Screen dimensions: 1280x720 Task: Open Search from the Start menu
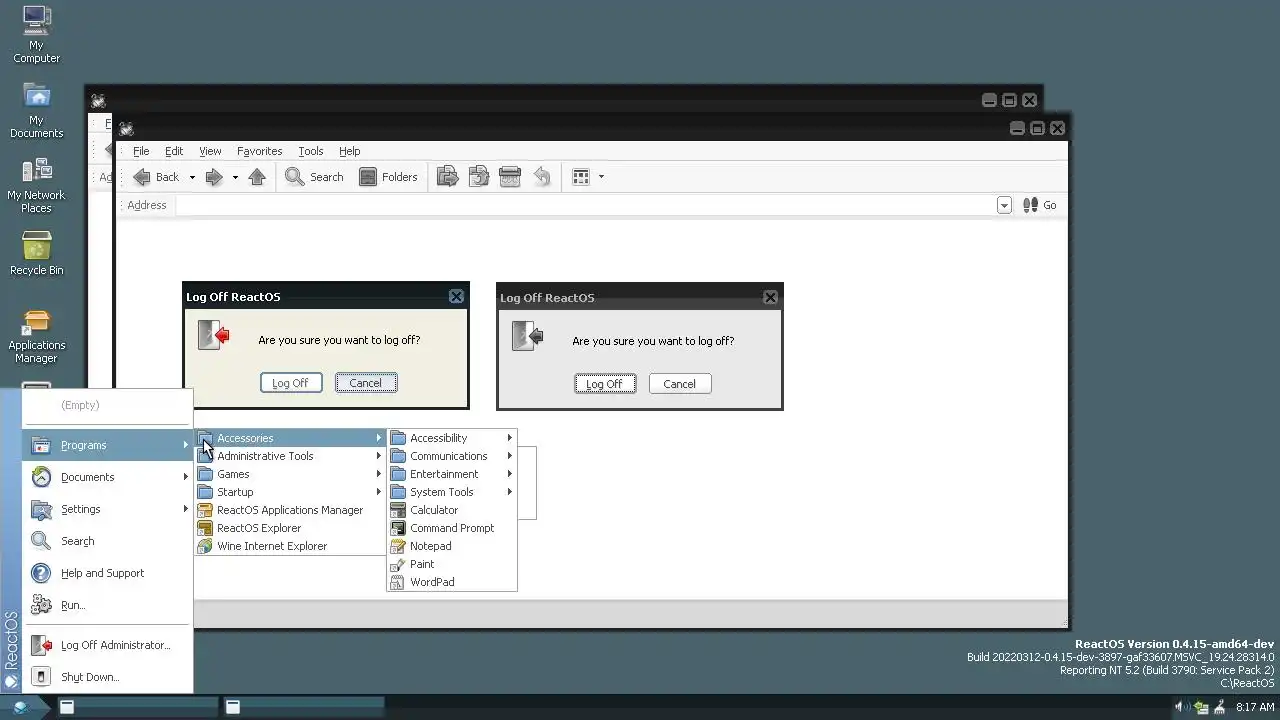point(108,541)
